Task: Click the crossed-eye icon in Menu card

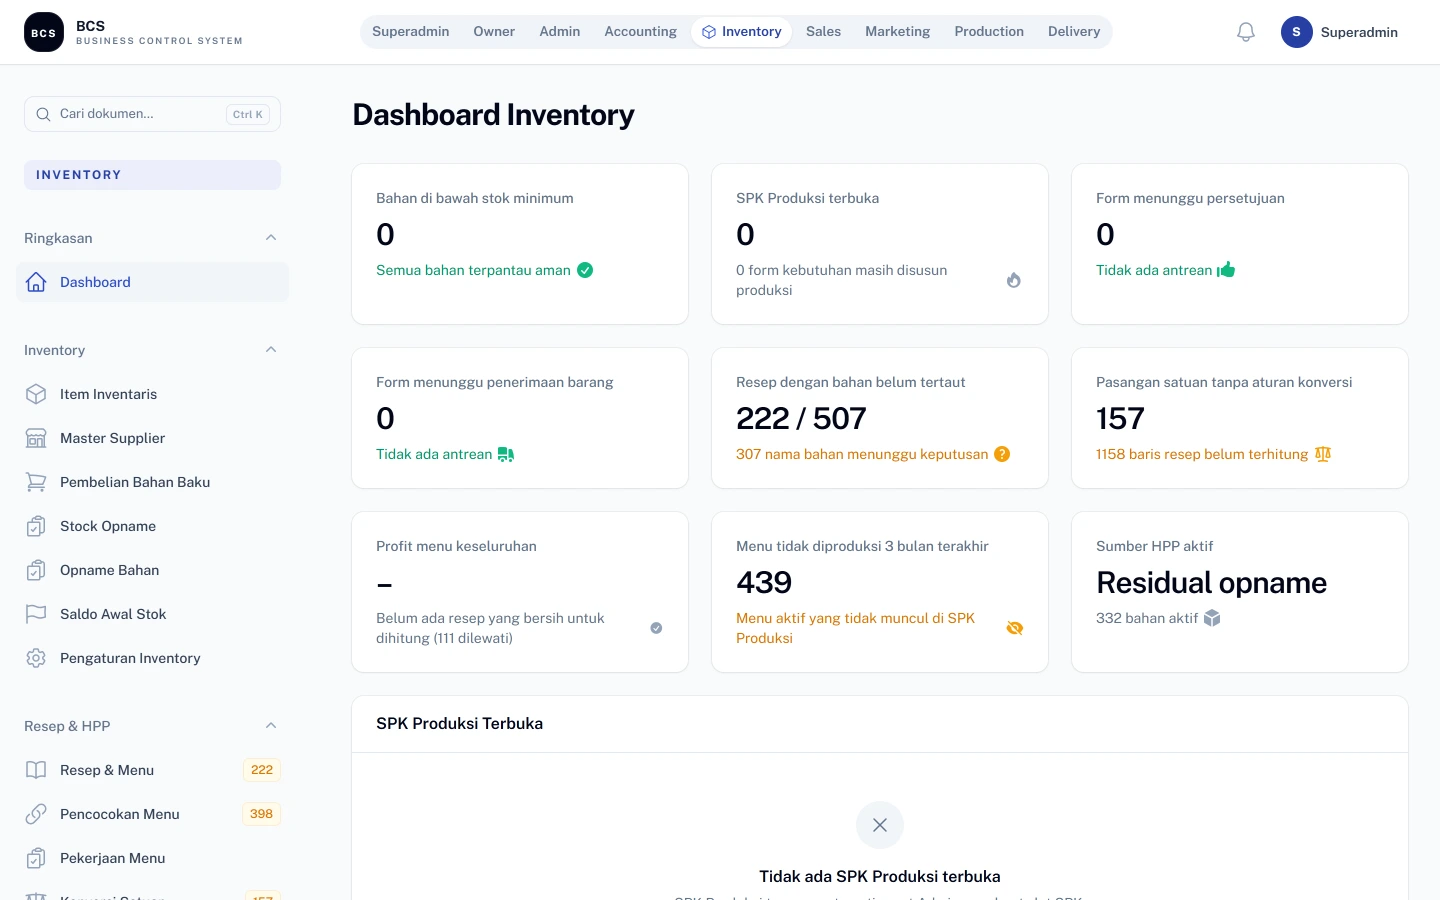Action: click(1015, 628)
